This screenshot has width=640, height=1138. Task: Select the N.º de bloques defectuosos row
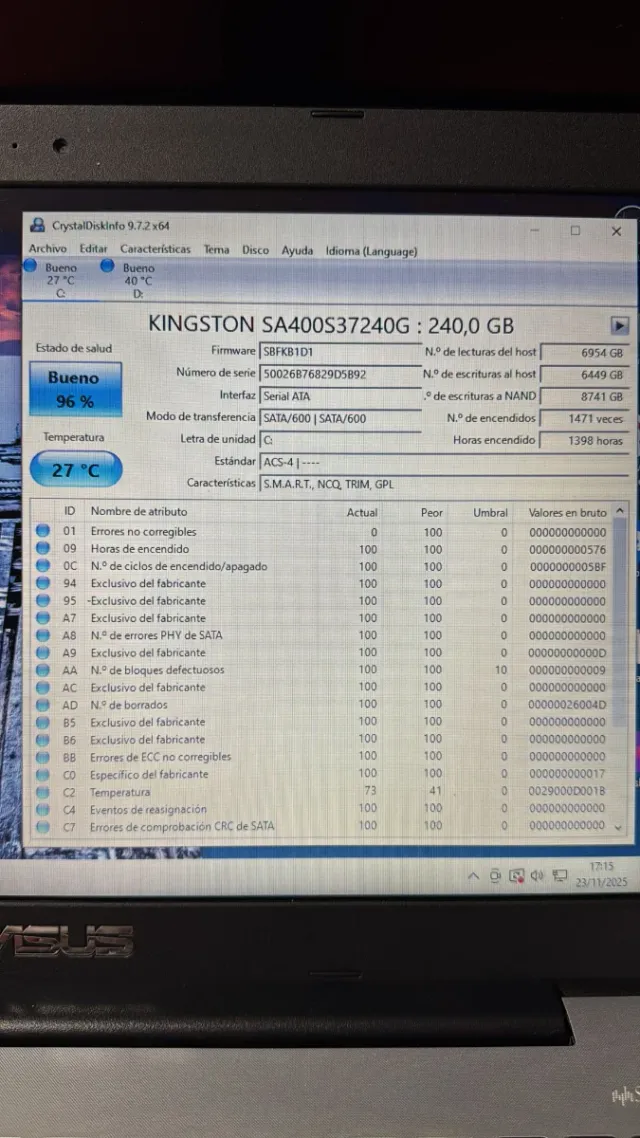pyautogui.click(x=321, y=670)
